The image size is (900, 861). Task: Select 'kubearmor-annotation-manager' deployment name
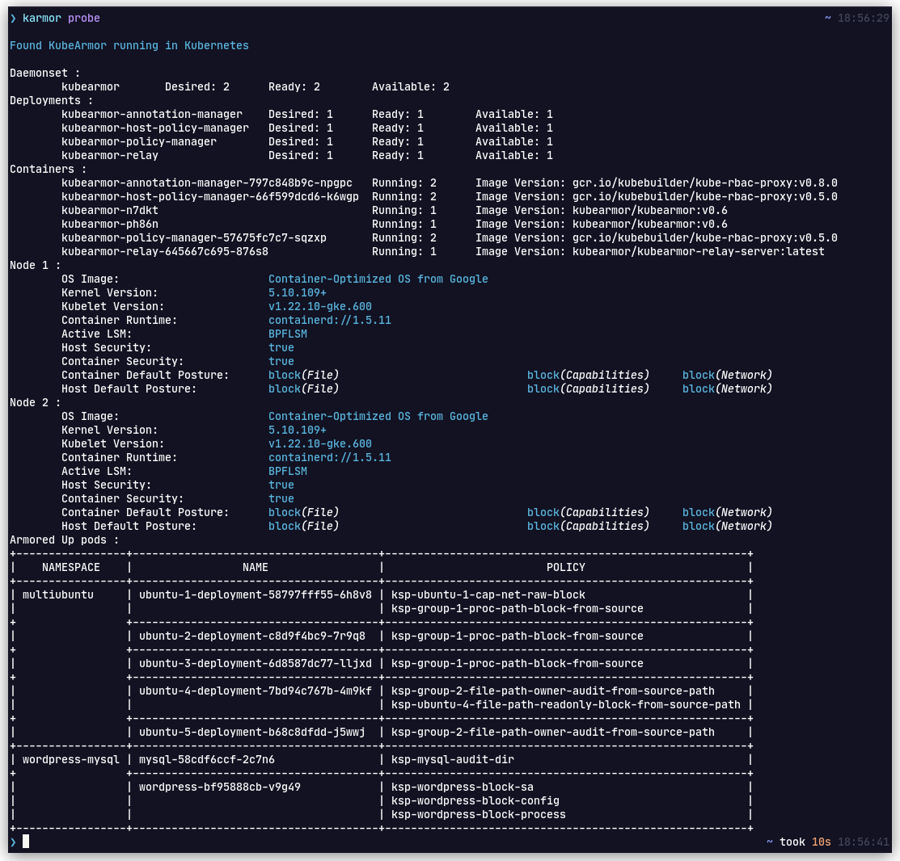[152, 114]
